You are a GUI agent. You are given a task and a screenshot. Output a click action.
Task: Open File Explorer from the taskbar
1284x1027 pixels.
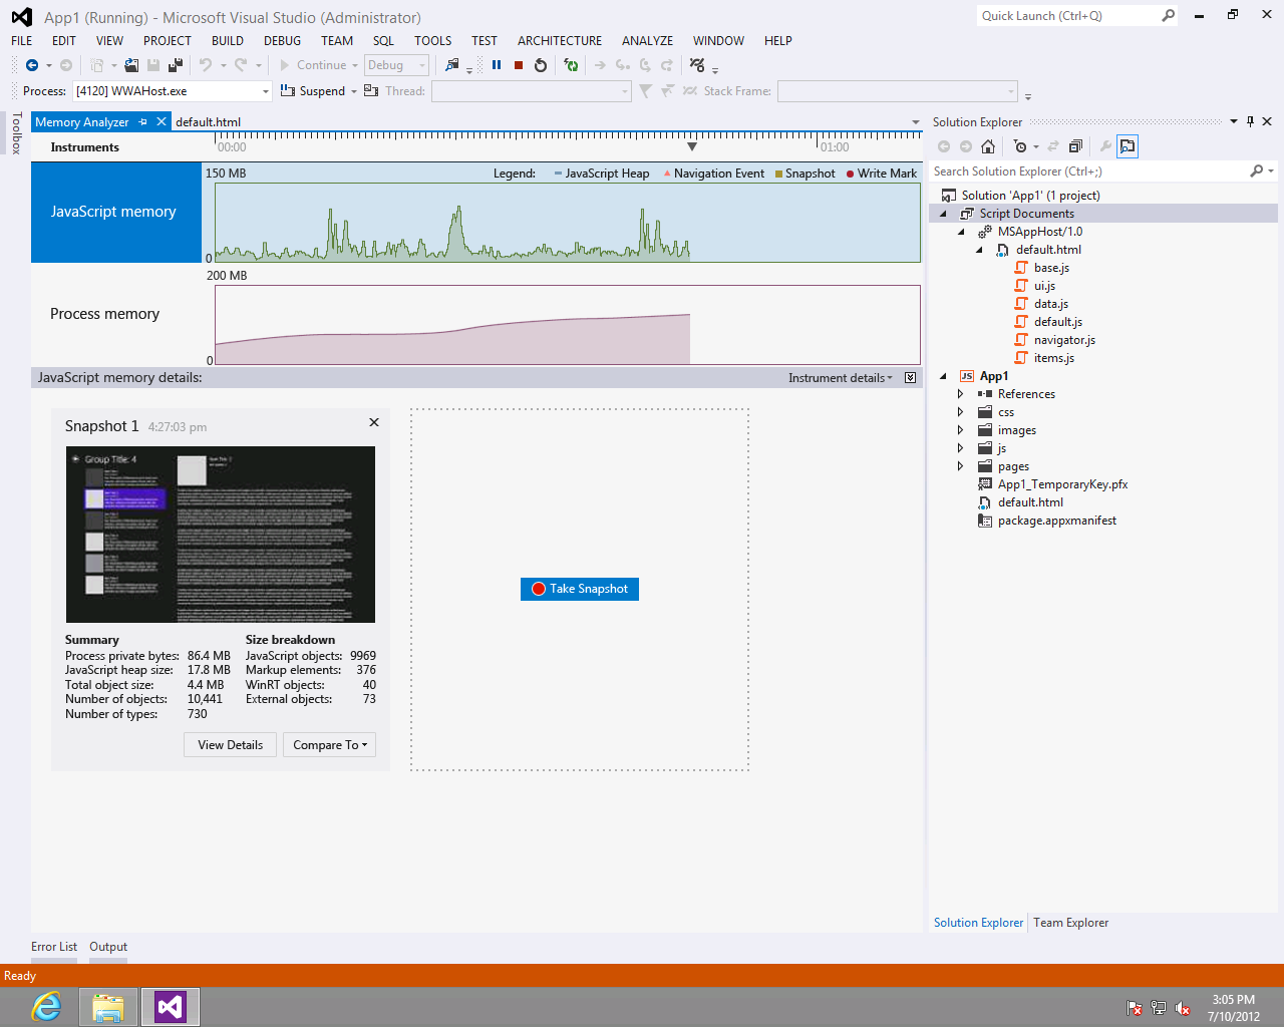point(107,1007)
